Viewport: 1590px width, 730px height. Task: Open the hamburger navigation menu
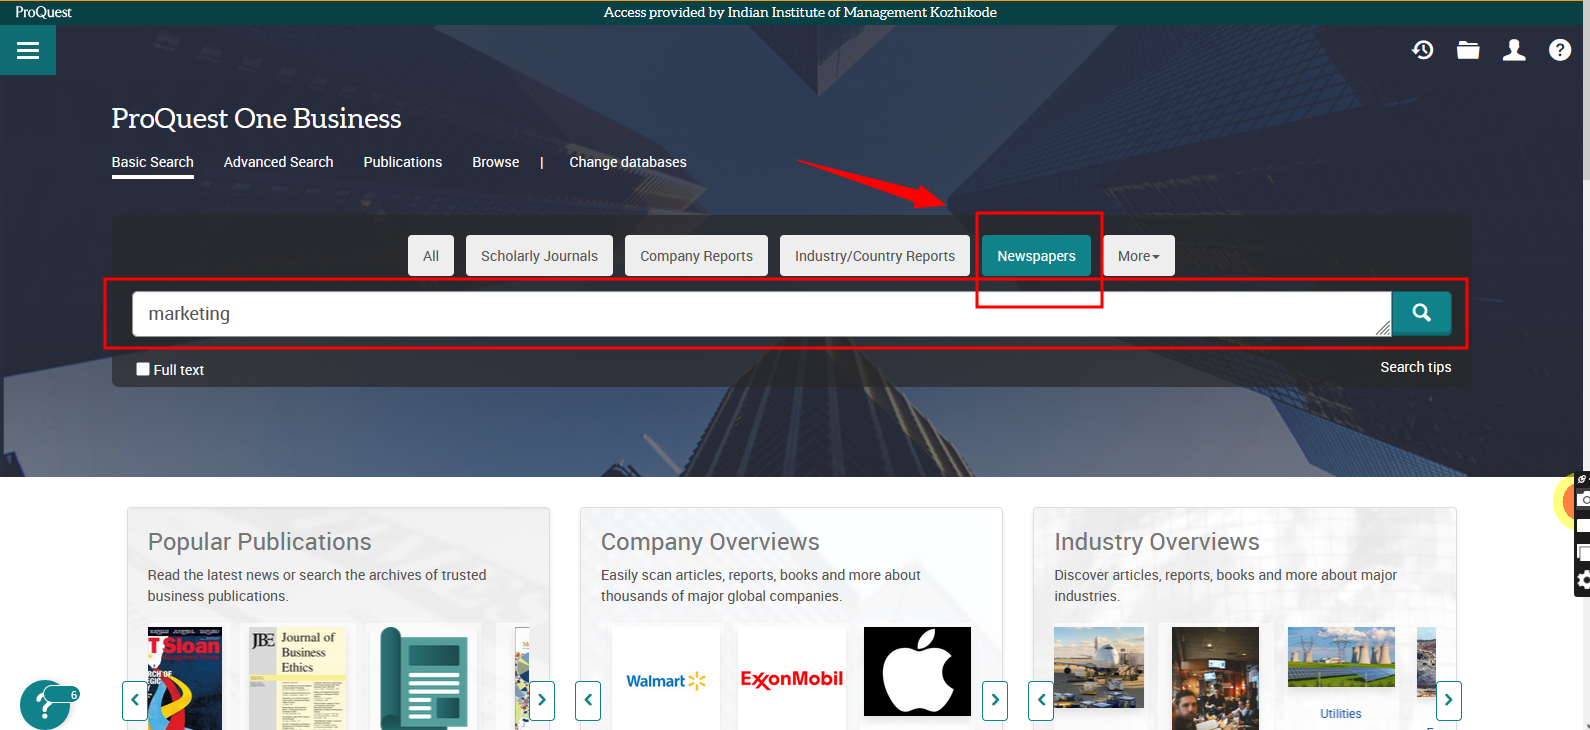(28, 50)
